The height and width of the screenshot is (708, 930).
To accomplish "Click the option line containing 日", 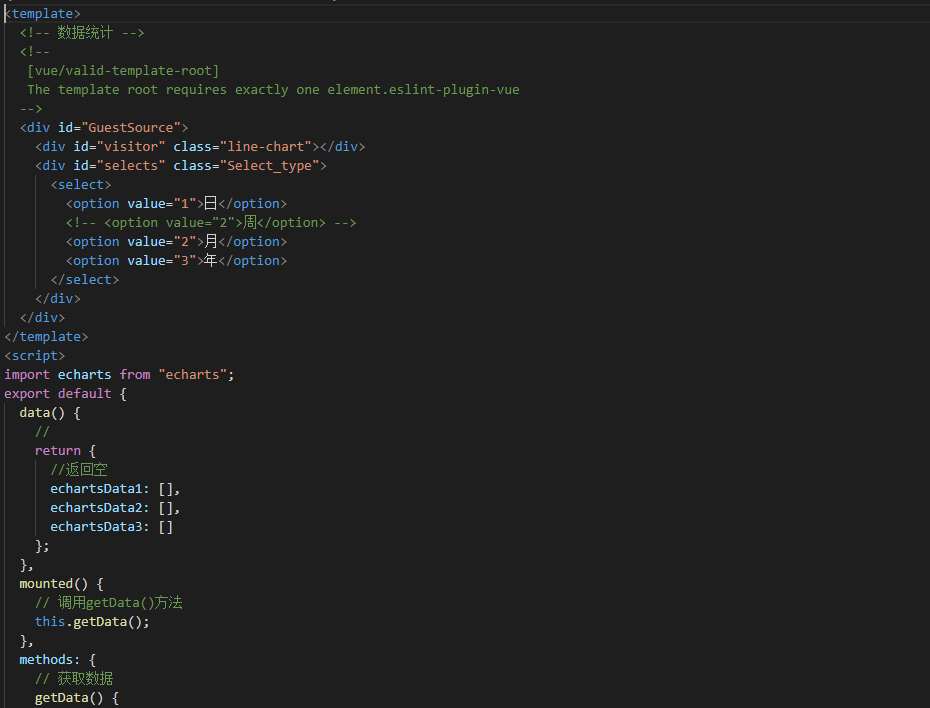I will click(x=176, y=203).
